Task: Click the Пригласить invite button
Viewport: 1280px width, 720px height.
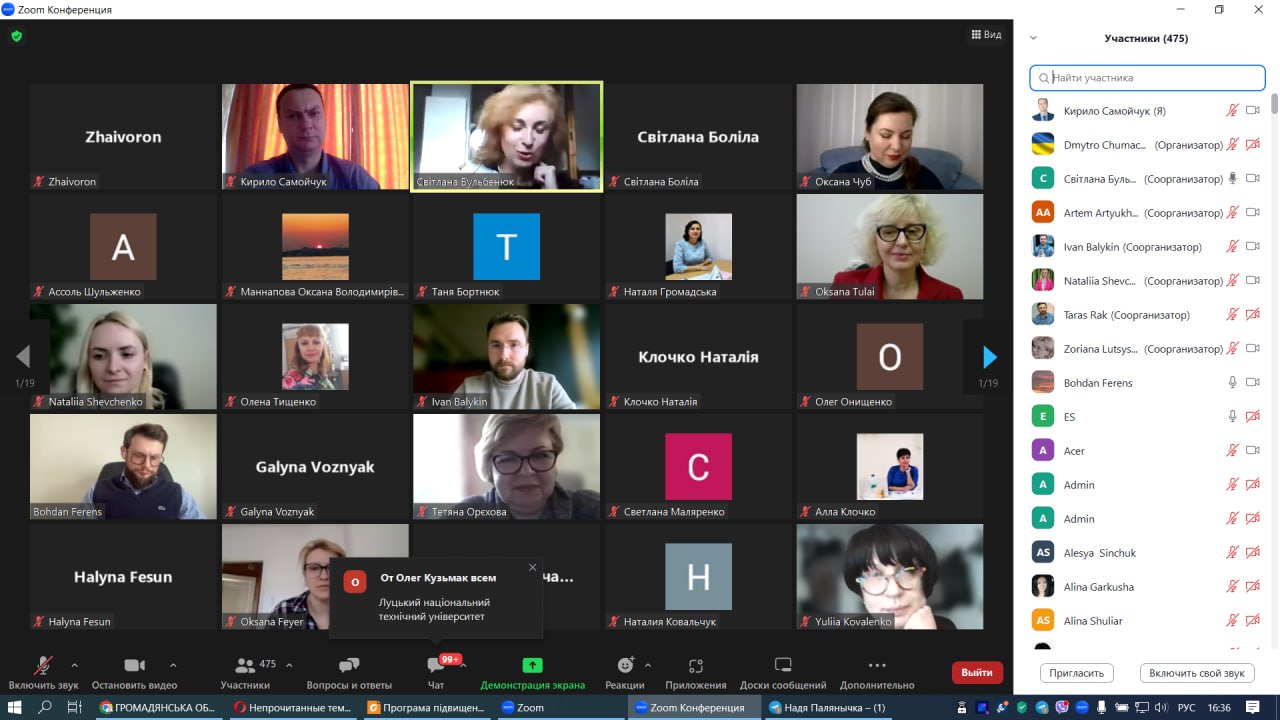Action: coord(1077,673)
